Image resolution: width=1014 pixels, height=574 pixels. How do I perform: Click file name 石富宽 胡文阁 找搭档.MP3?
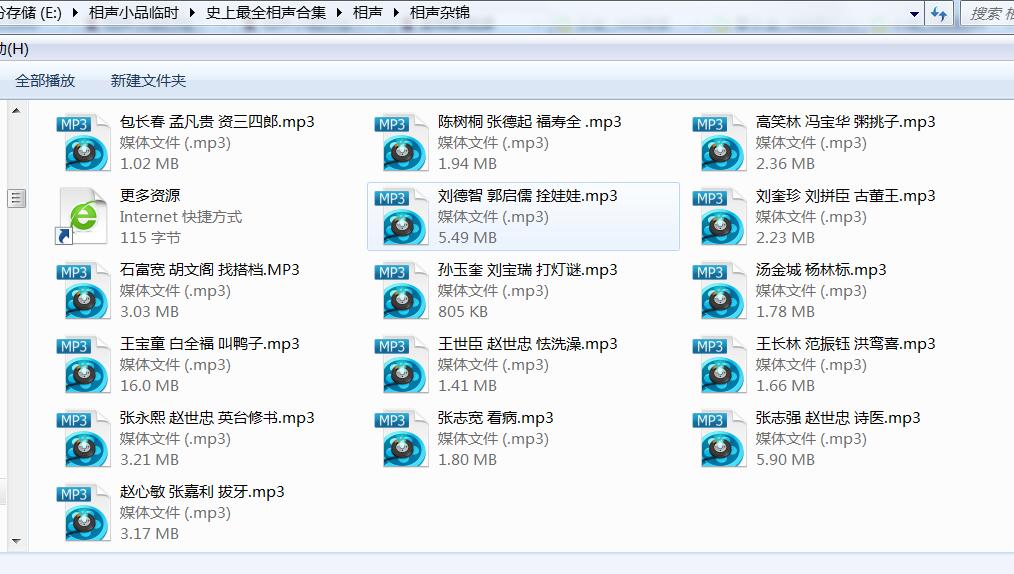[x=210, y=270]
